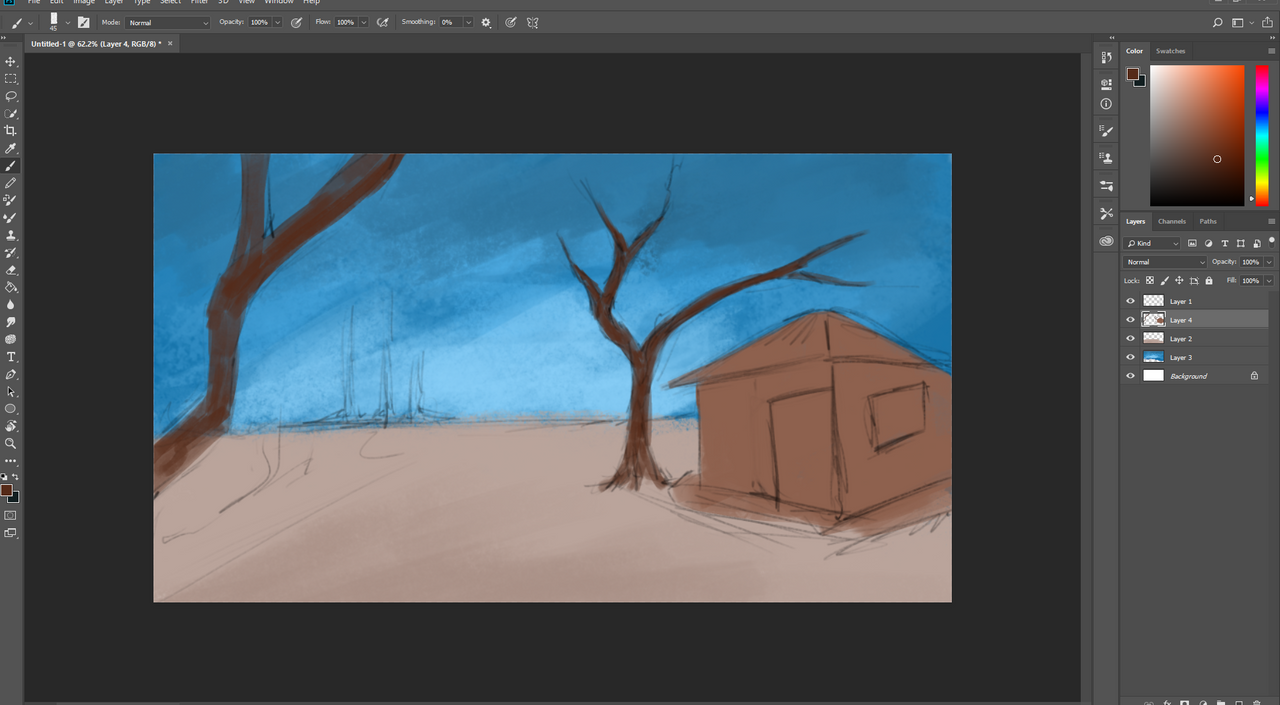
Task: Select the Lasso tool
Action: pos(11,96)
